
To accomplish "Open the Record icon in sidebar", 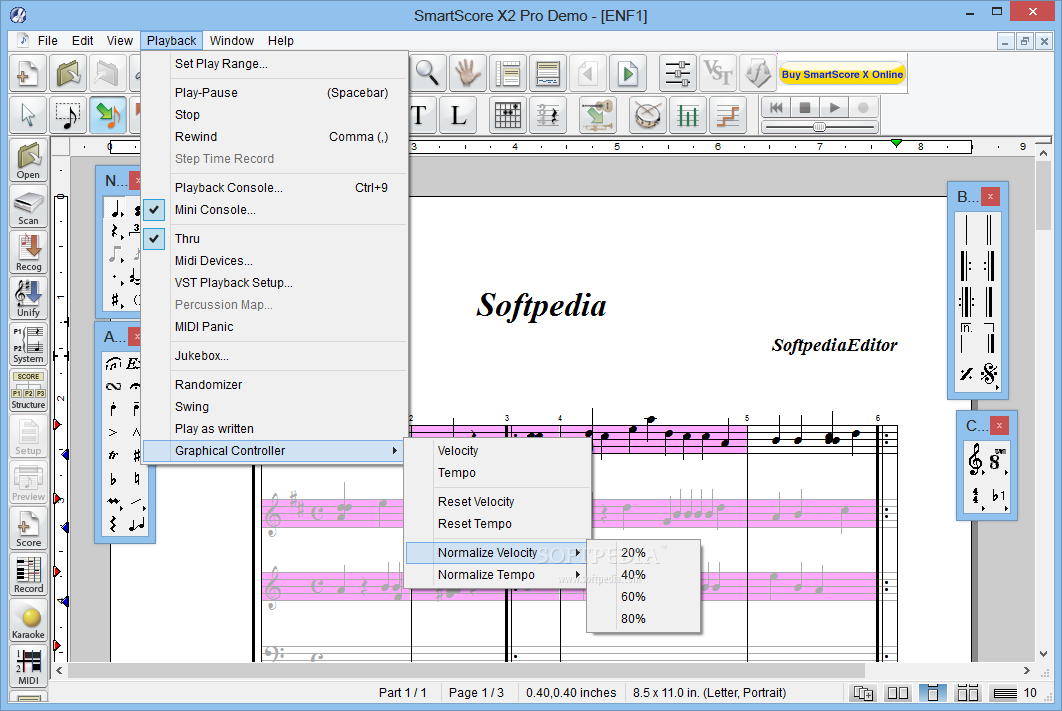I will (28, 575).
